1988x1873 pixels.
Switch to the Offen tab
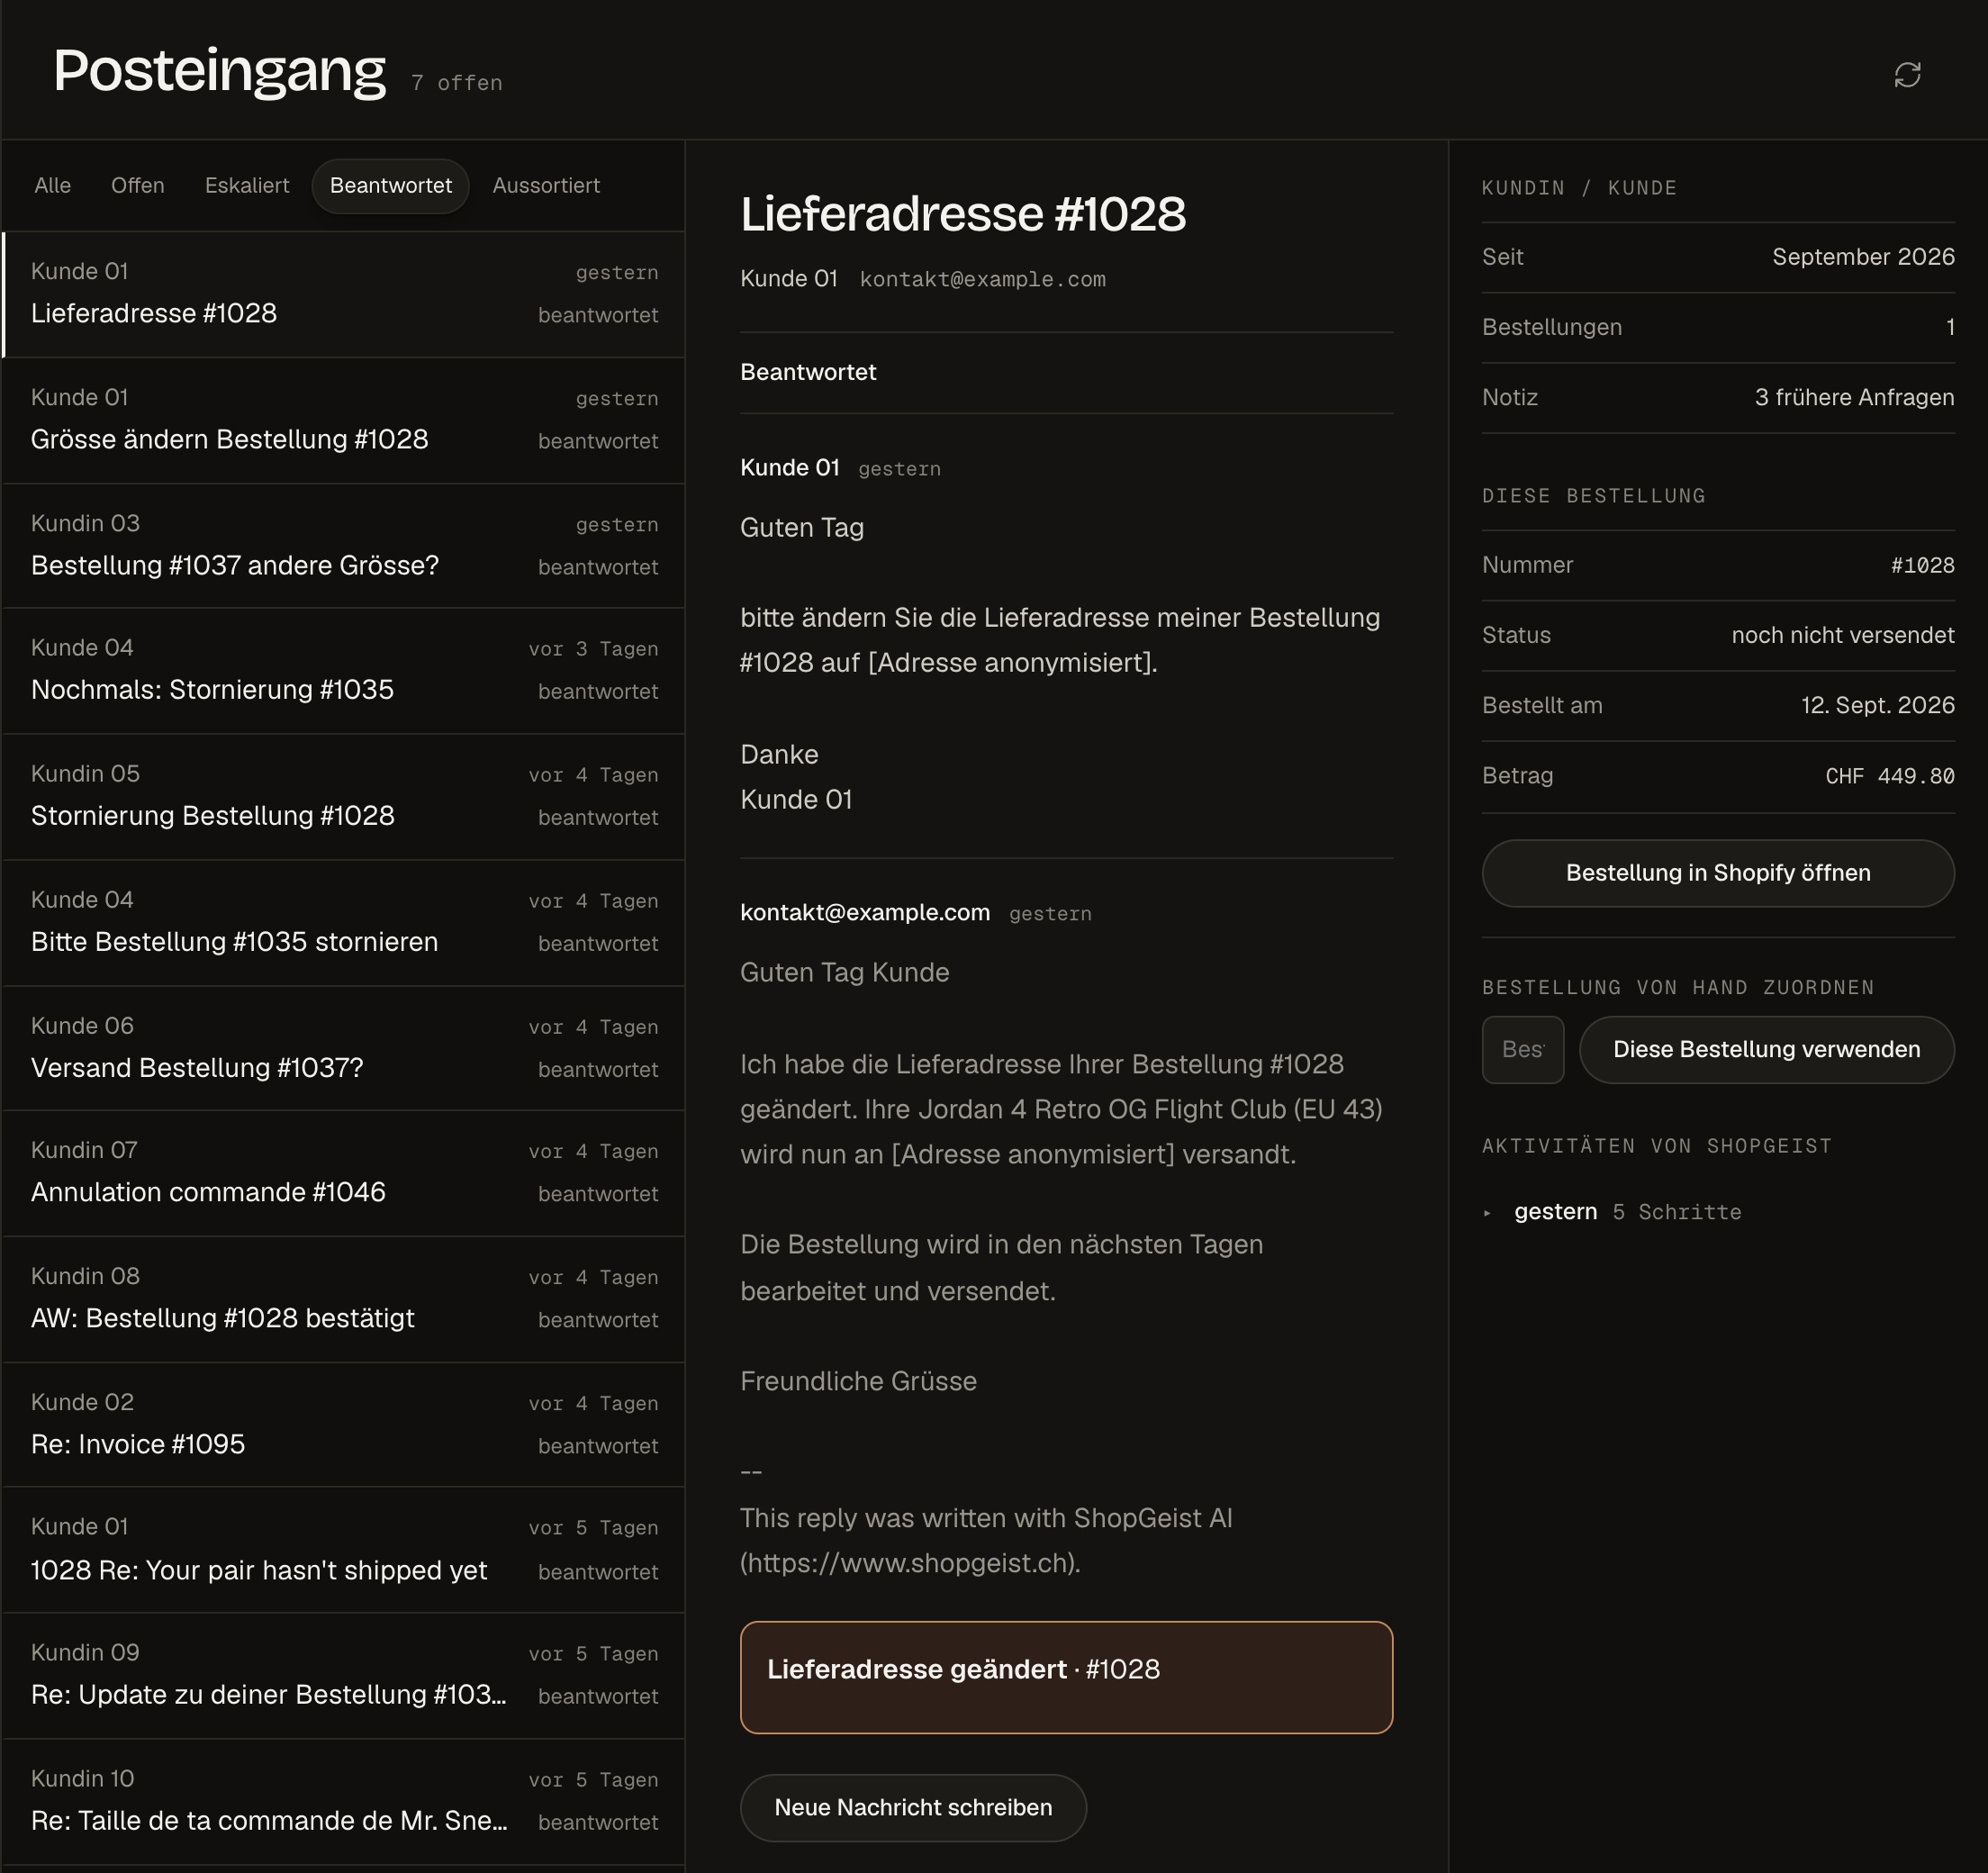pyautogui.click(x=138, y=186)
